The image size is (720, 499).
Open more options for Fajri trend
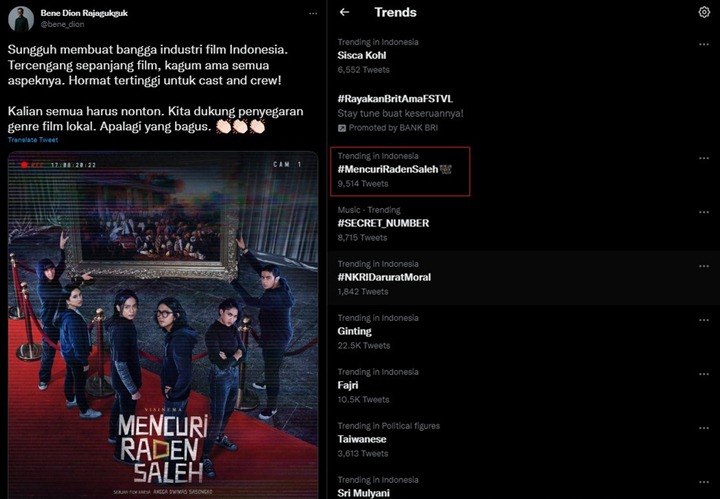tap(703, 374)
